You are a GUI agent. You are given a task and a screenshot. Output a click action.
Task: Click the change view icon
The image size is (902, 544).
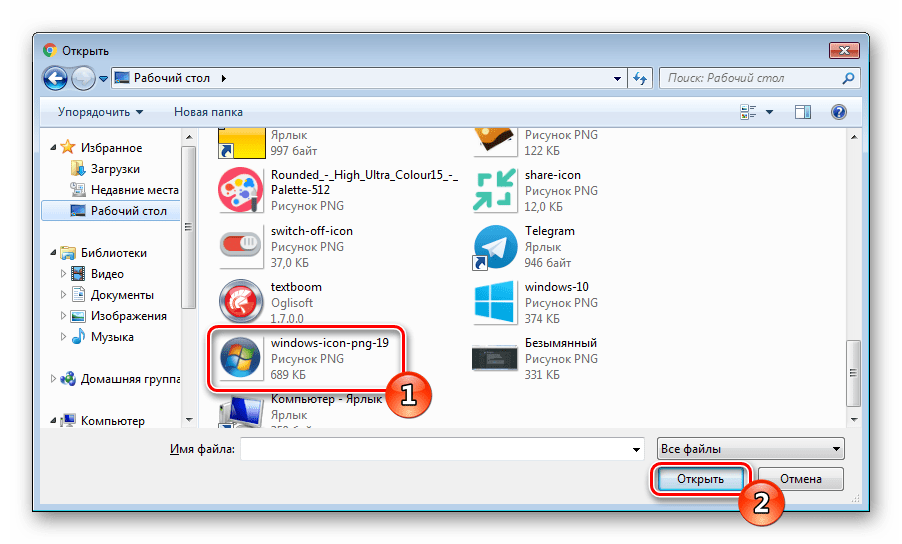pos(748,112)
